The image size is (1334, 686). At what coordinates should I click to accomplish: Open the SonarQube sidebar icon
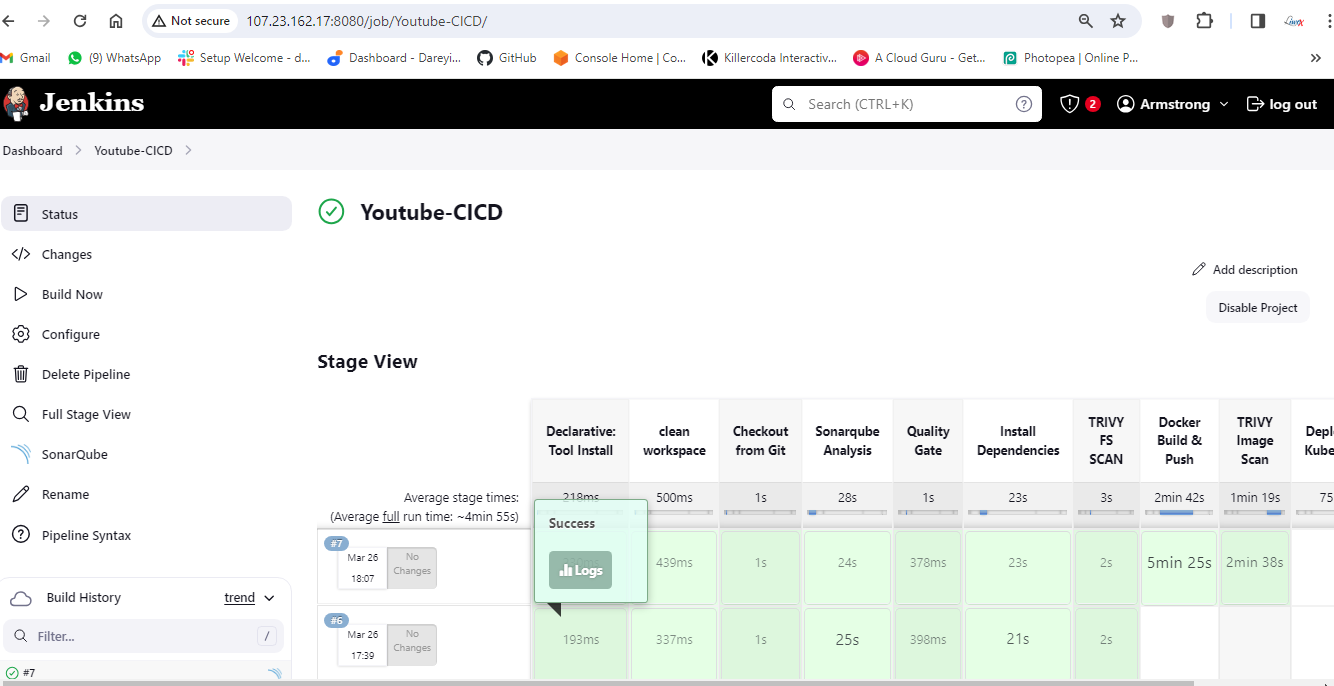click(x=20, y=454)
